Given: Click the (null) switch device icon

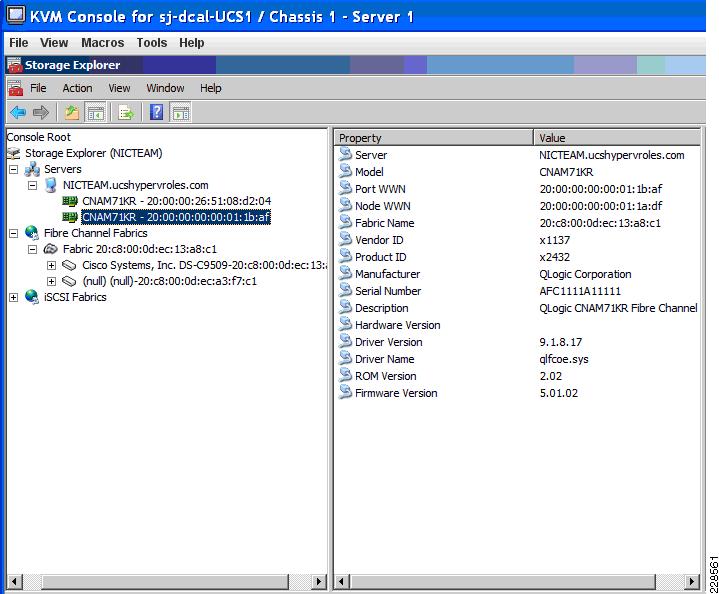Looking at the screenshot, I should [69, 281].
